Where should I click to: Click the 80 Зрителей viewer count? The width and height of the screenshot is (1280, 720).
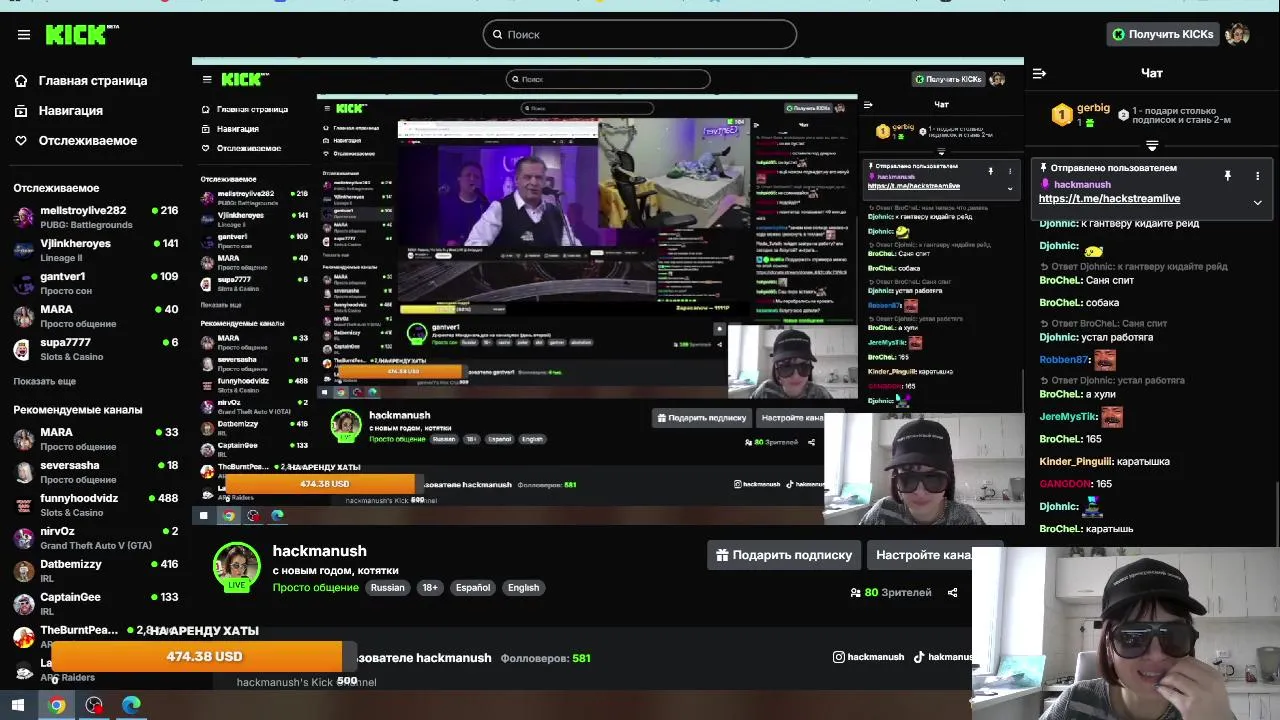pos(891,593)
